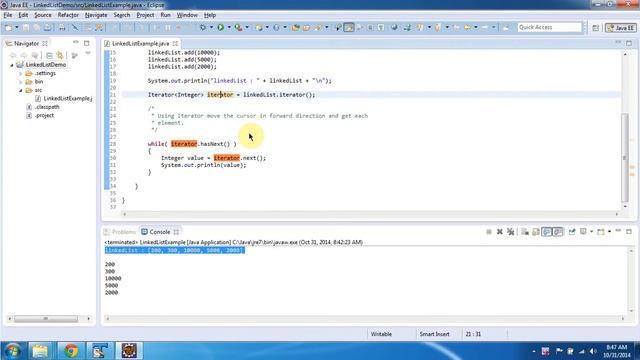Click the Open Web Browser globe icon
Screen dimensions: 640x360
[394, 27]
